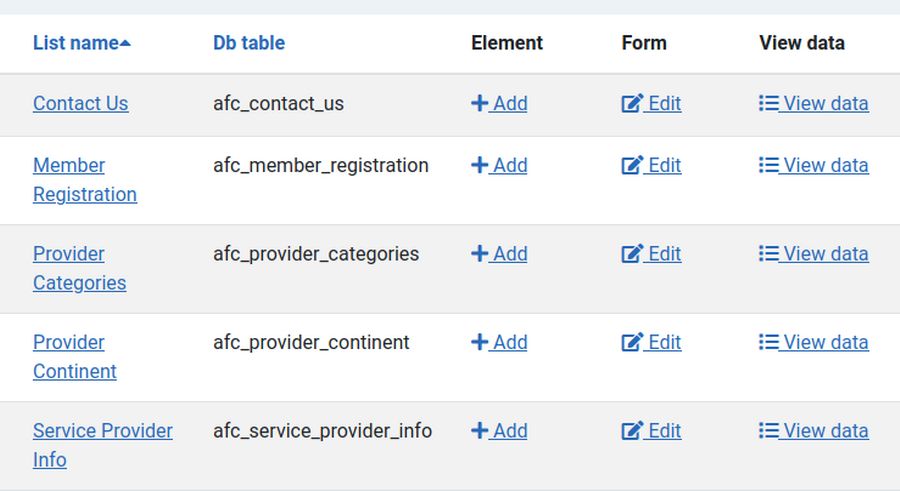Click the plus icon for Contact Us

point(479,103)
